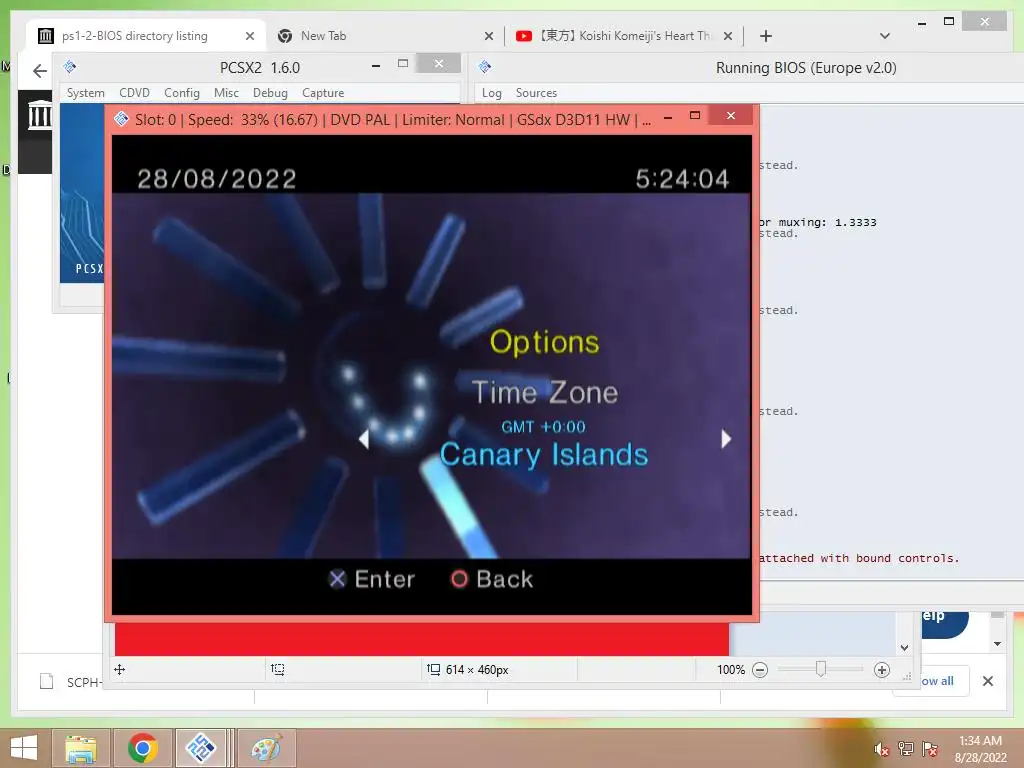Close the ps1-2-BIOS directory listing tab

250,36
